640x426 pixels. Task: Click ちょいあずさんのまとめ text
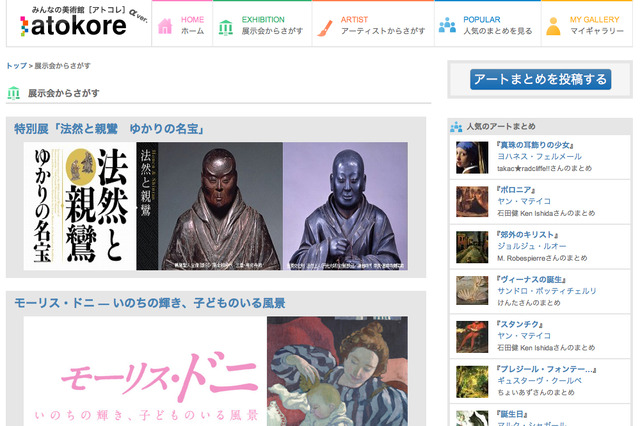pos(536,393)
